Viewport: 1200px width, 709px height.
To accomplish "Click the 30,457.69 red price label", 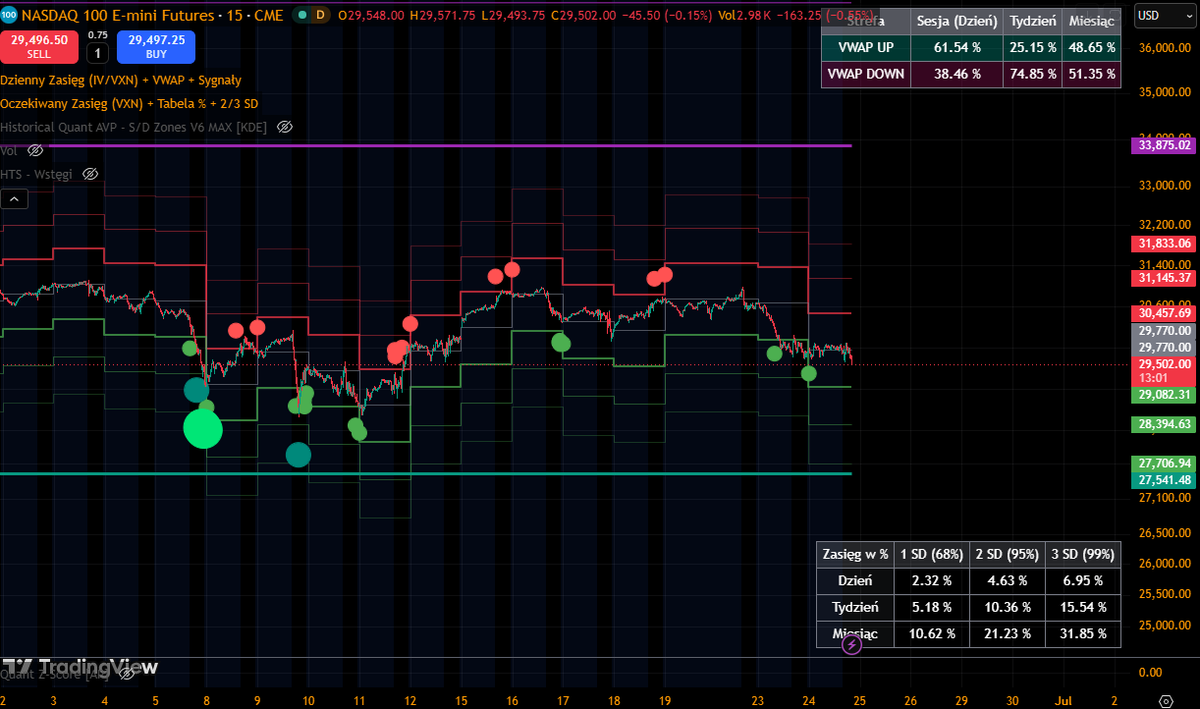I will pos(1165,313).
